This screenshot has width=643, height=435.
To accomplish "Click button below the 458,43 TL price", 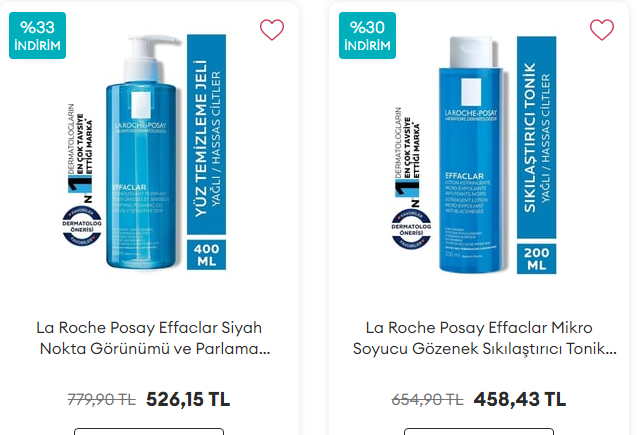I will coord(479,431).
